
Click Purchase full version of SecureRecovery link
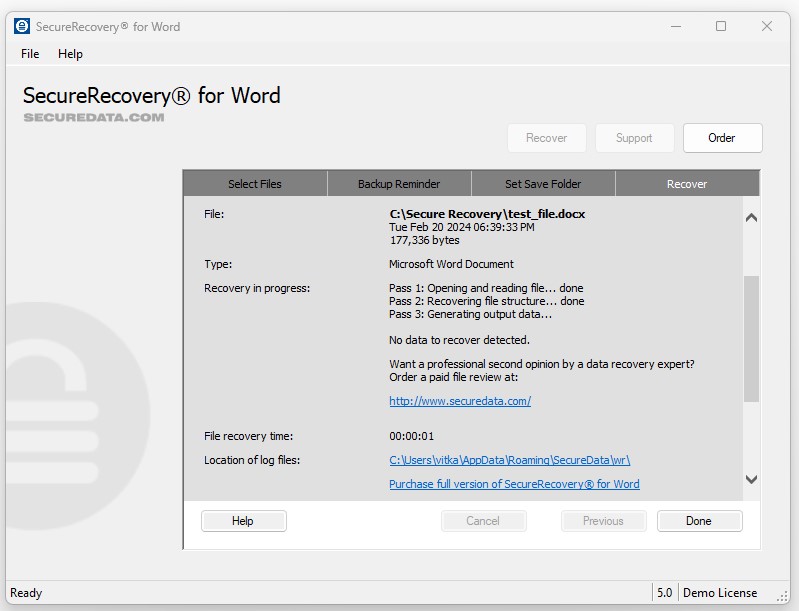point(514,484)
